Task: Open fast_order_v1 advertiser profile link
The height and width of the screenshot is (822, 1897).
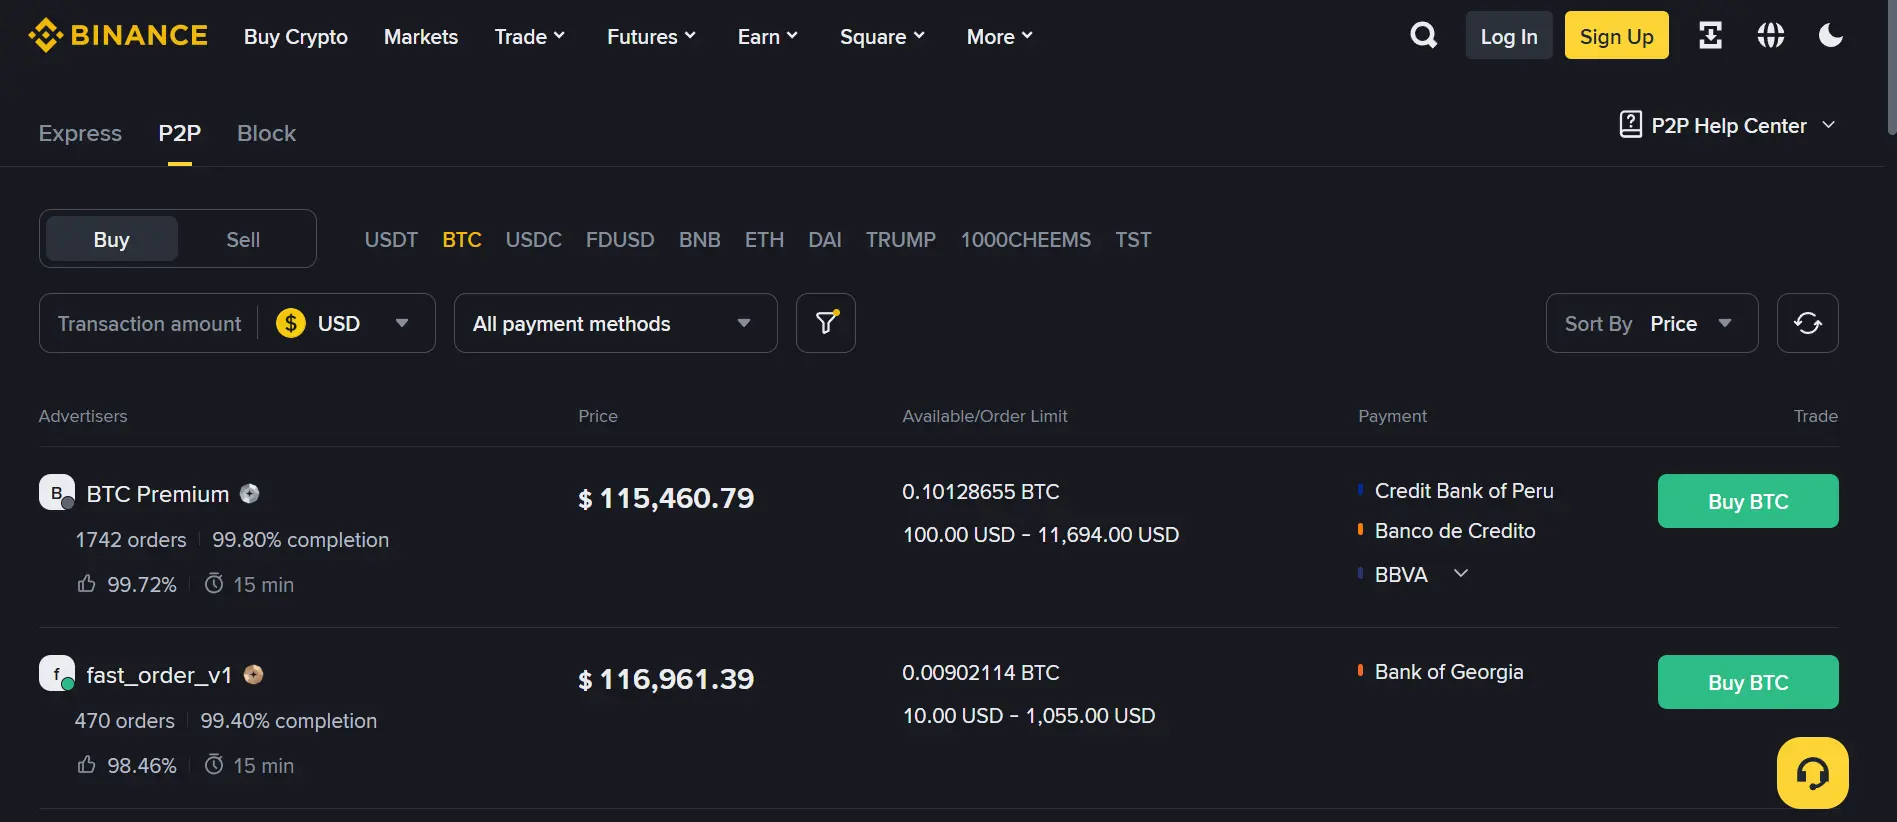Action: [x=159, y=675]
